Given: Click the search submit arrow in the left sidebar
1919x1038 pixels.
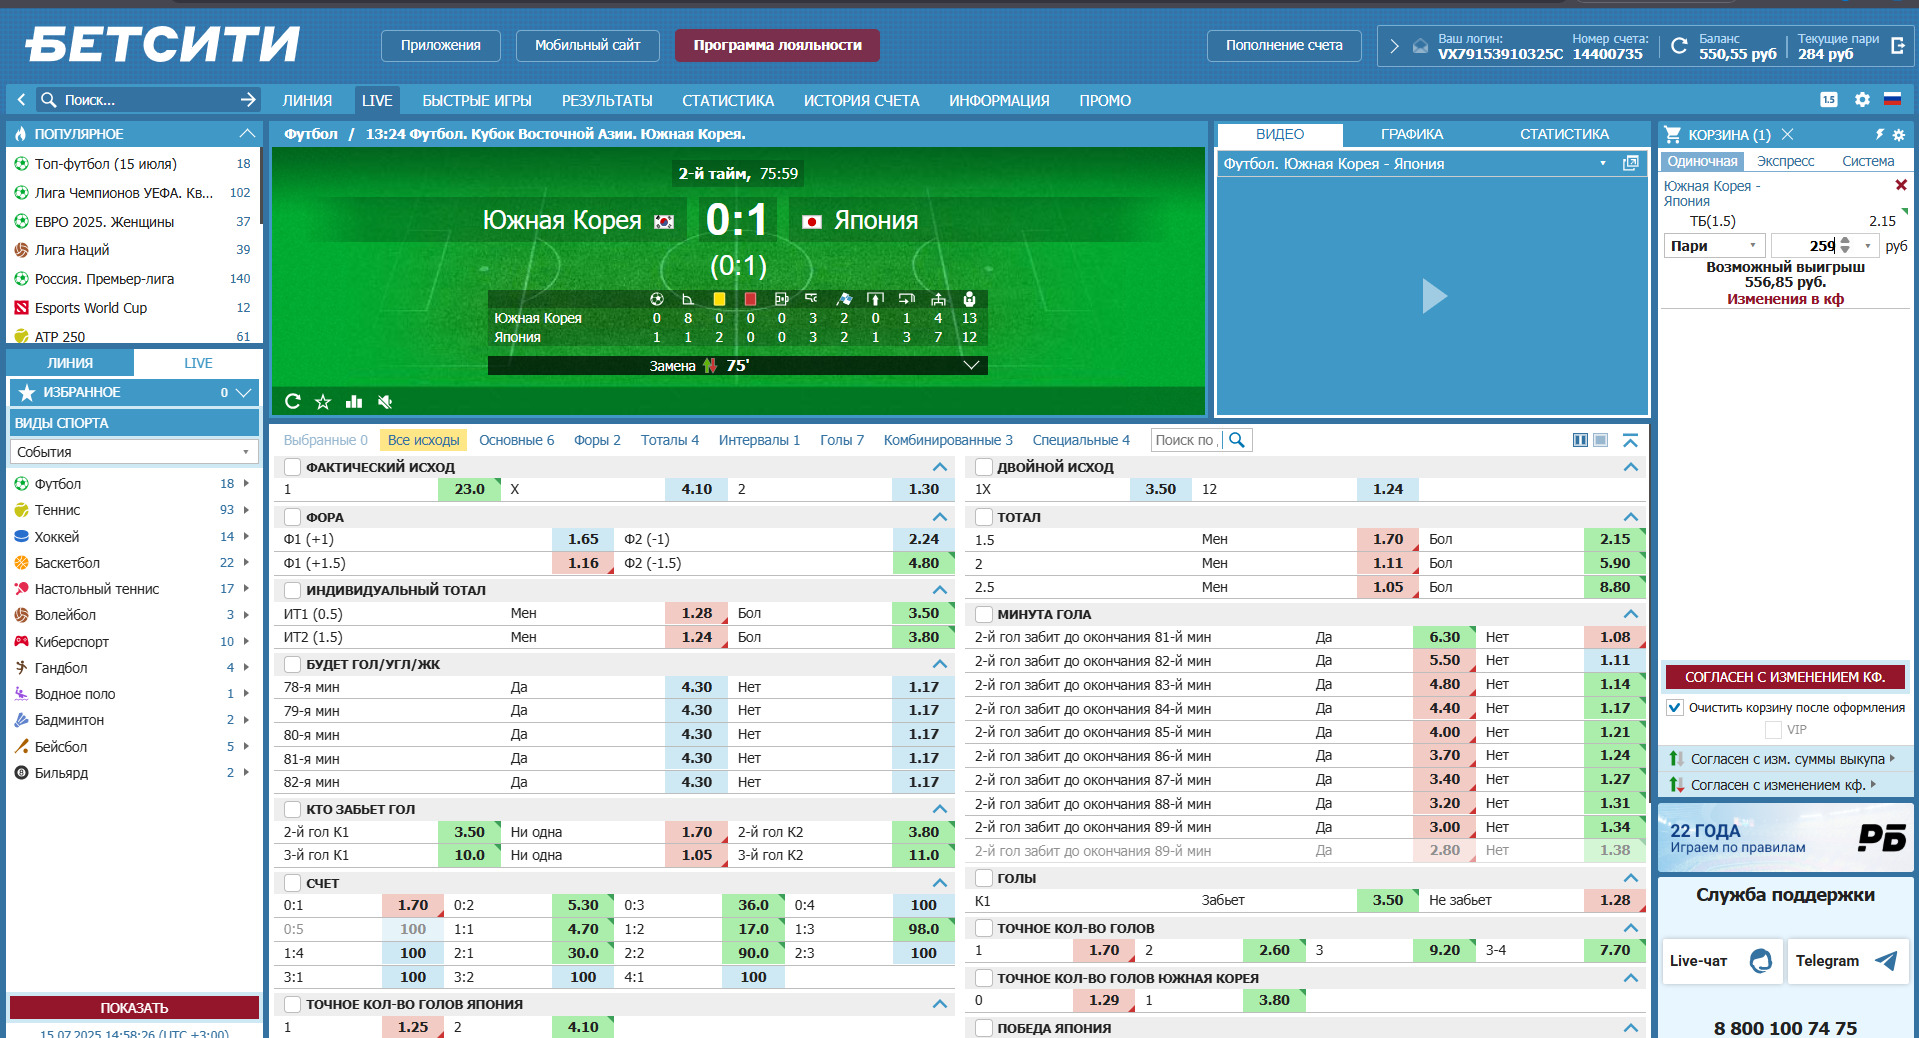Looking at the screenshot, I should click(x=248, y=100).
